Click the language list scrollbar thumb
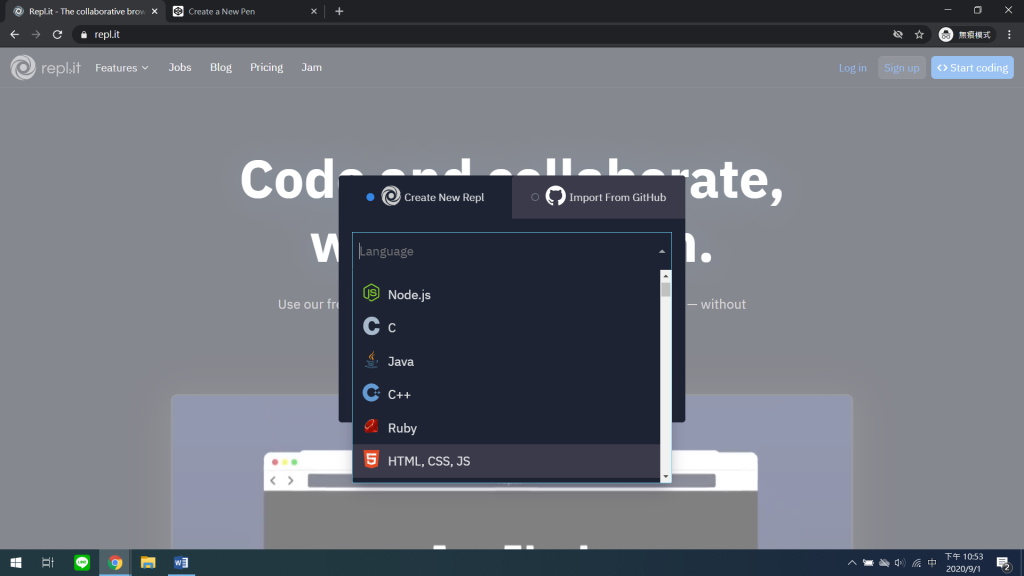The image size is (1024, 576). [665, 289]
